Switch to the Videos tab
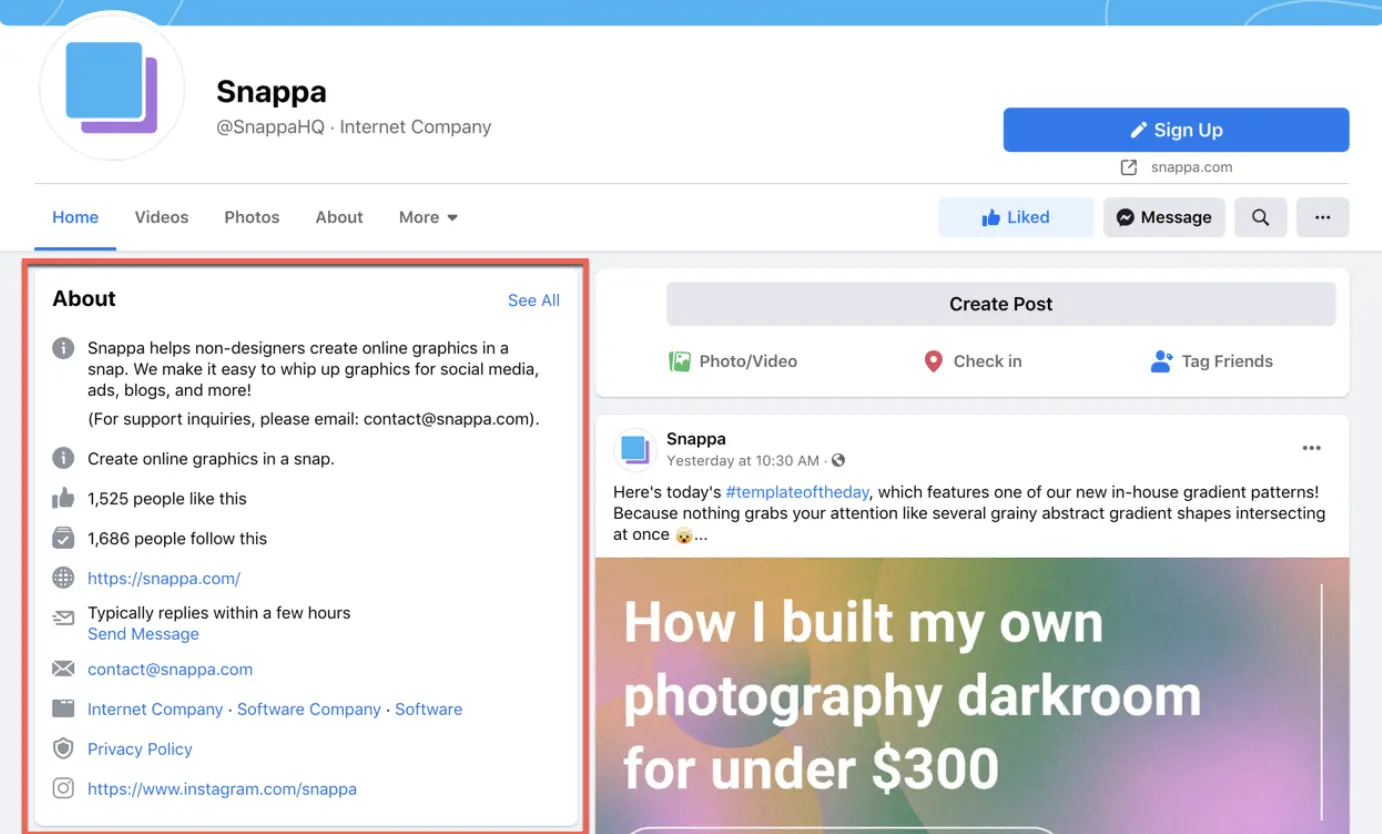1382x834 pixels. coord(161,217)
